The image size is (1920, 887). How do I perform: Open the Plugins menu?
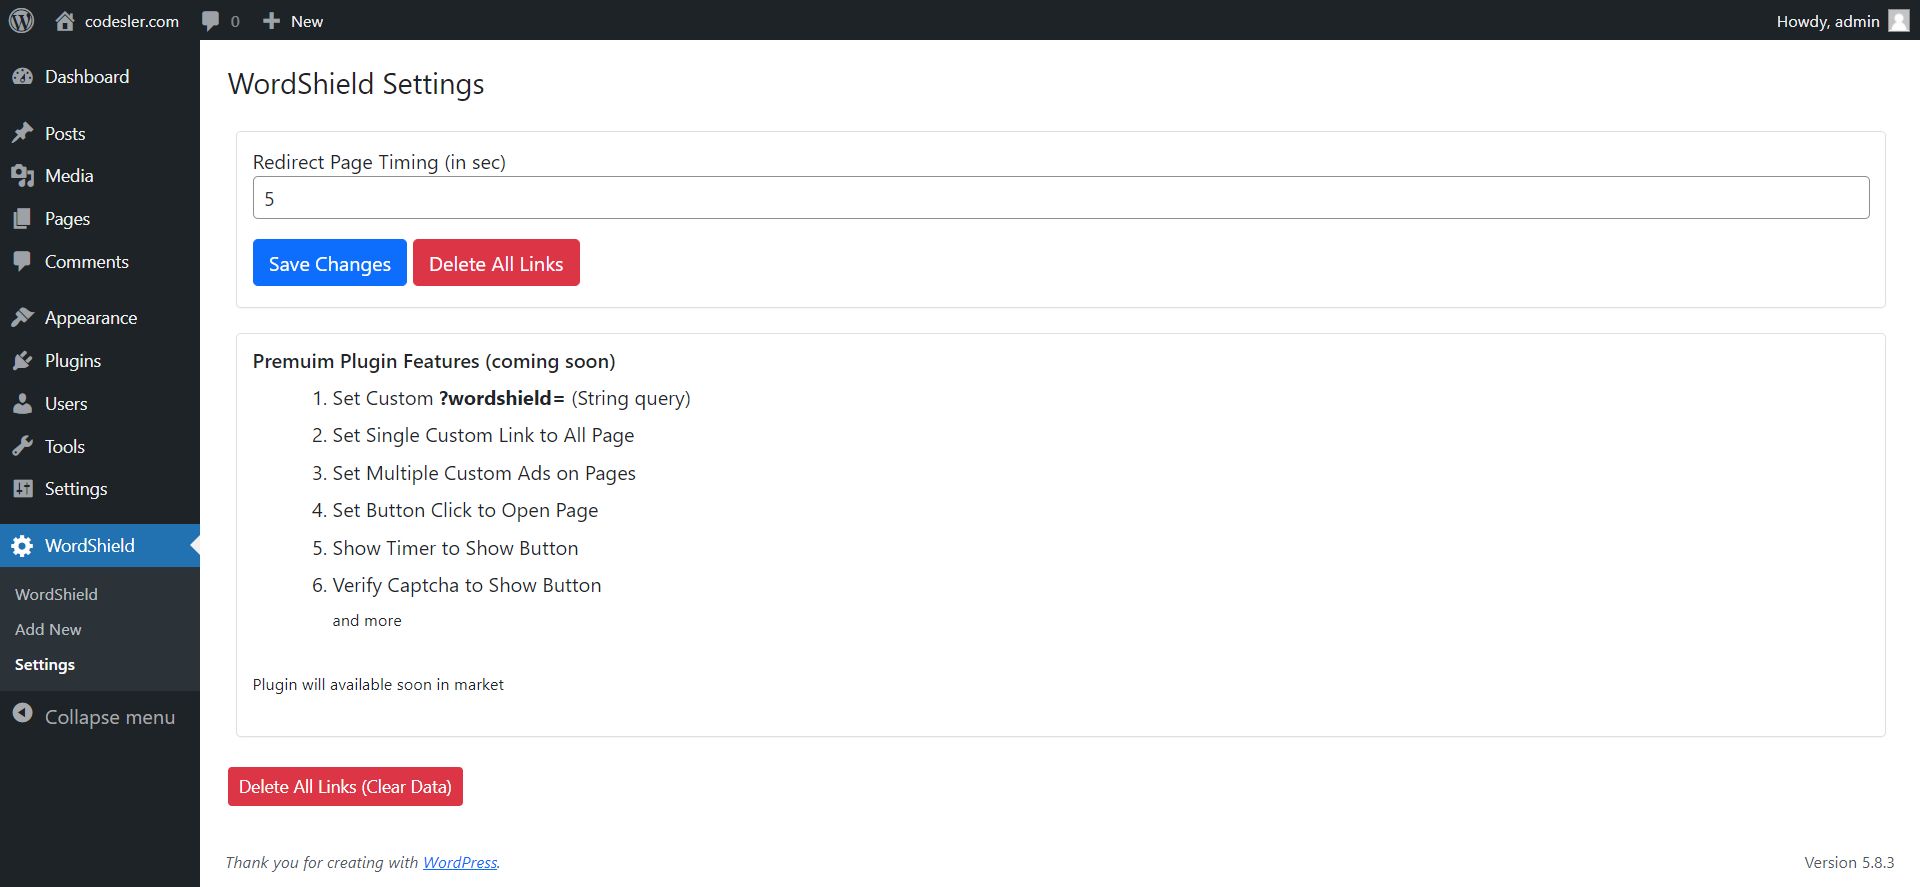100,361
